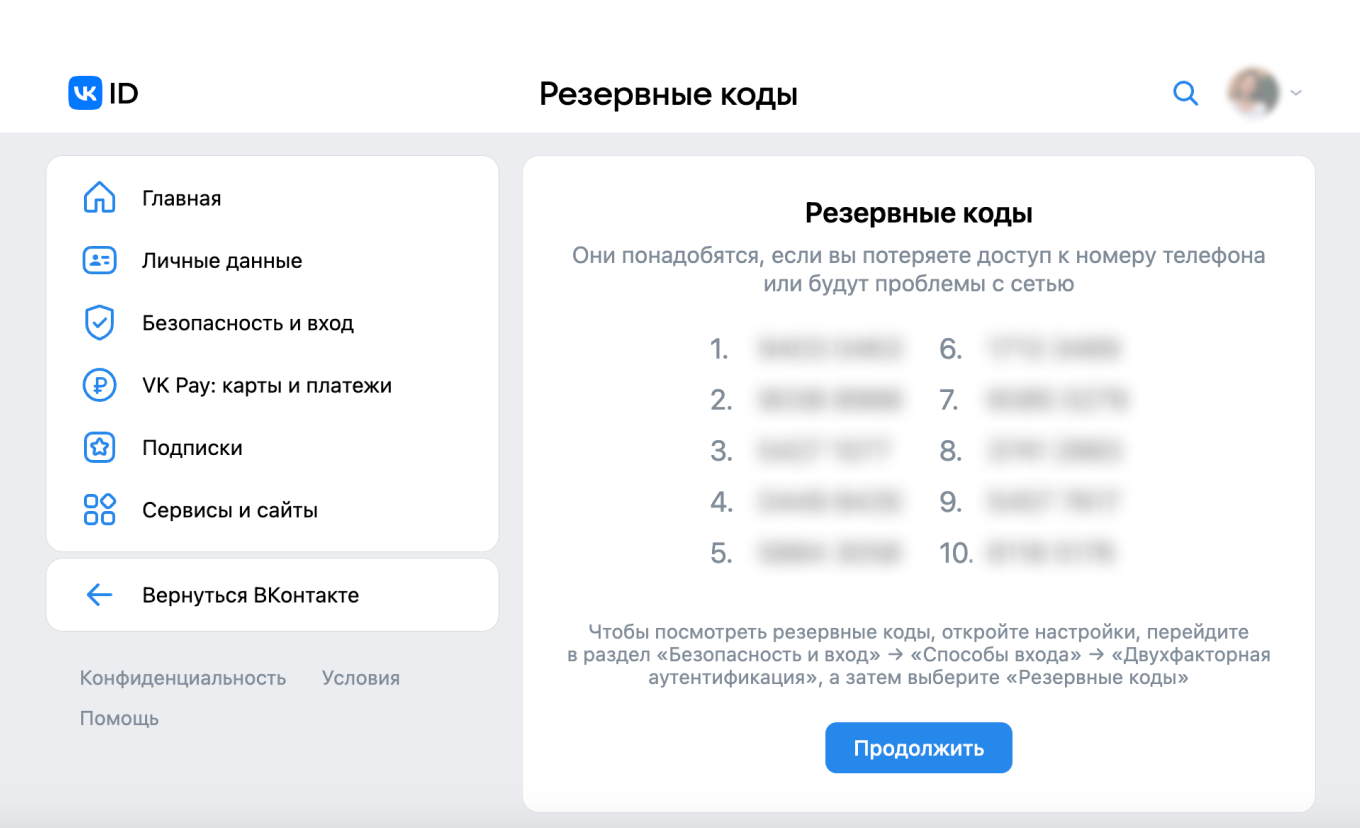Click the VK ID logo
Screen dimensions: 1360x828
point(102,92)
